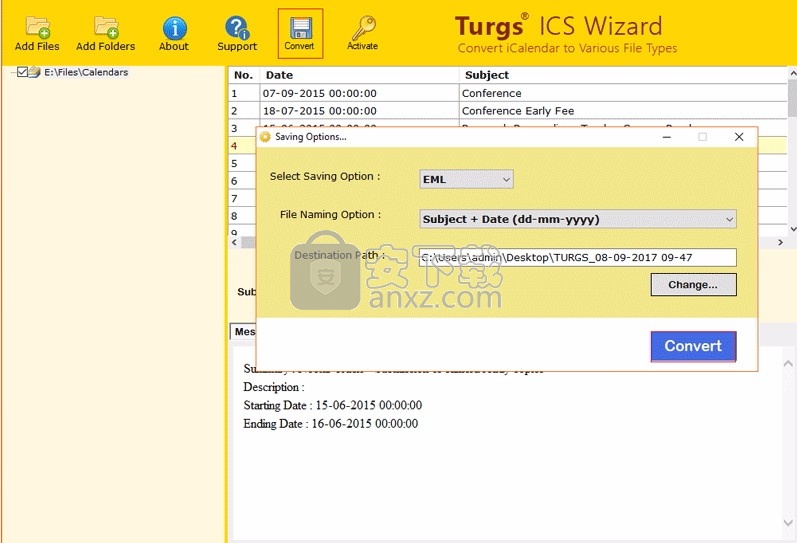Click the No. column header
The image size is (797, 543).
(x=244, y=75)
